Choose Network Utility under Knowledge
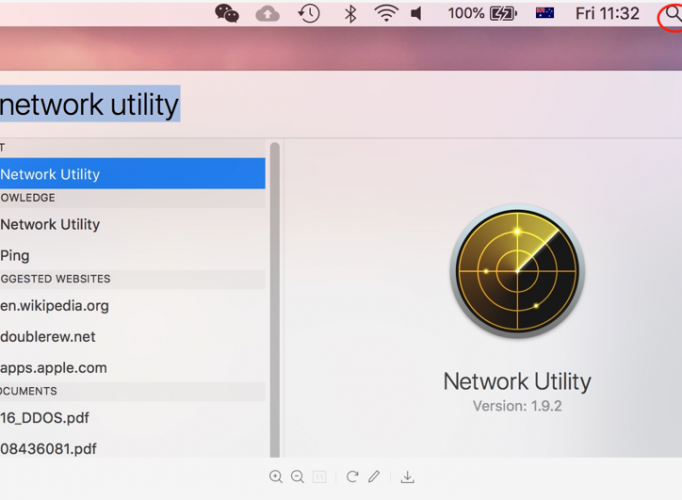The height and width of the screenshot is (500, 682). 133,224
